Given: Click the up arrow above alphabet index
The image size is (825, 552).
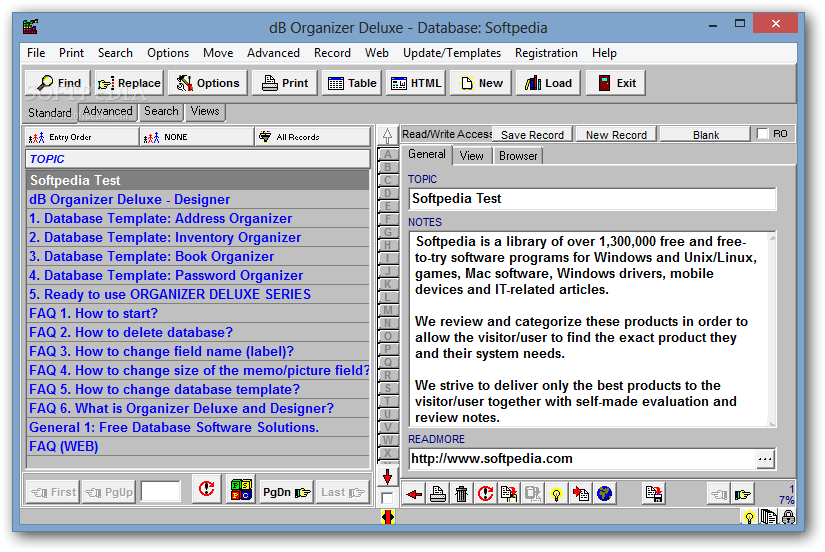Looking at the screenshot, I should (x=387, y=135).
